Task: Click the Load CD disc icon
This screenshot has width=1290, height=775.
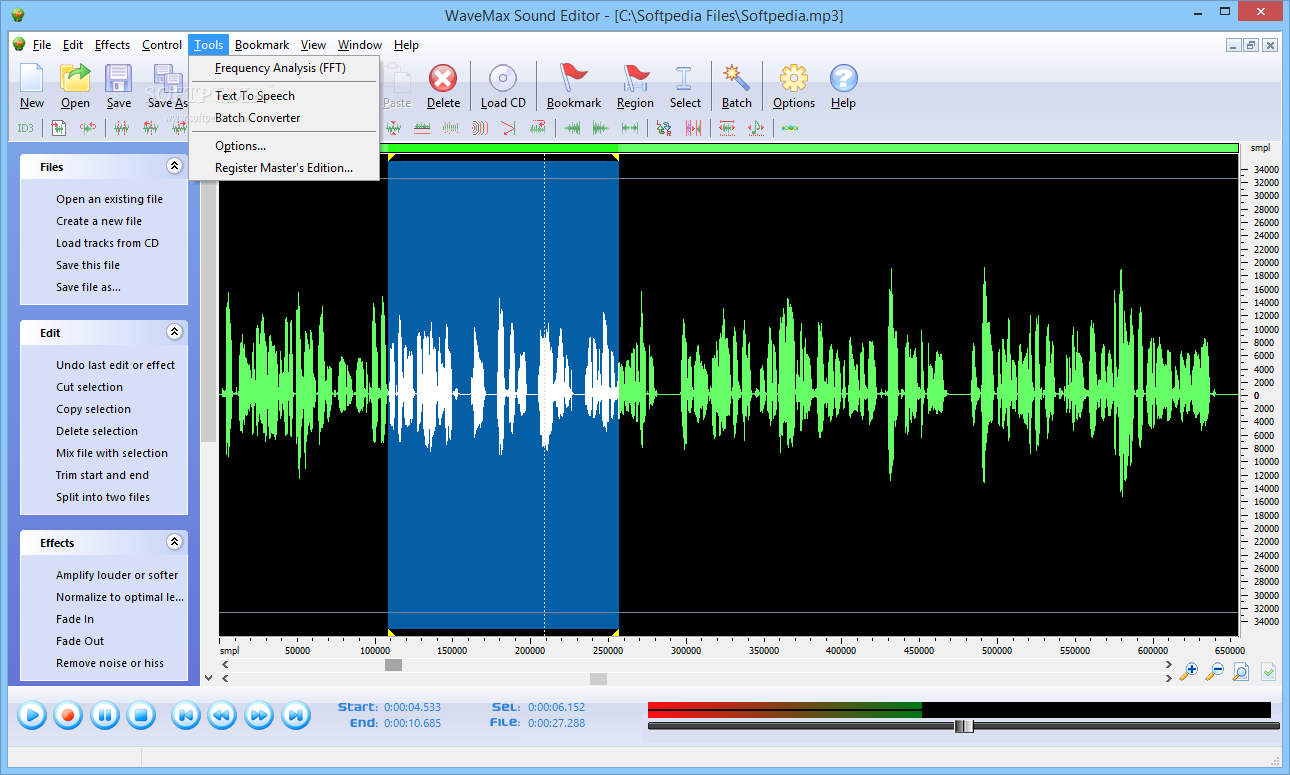Action: (502, 78)
